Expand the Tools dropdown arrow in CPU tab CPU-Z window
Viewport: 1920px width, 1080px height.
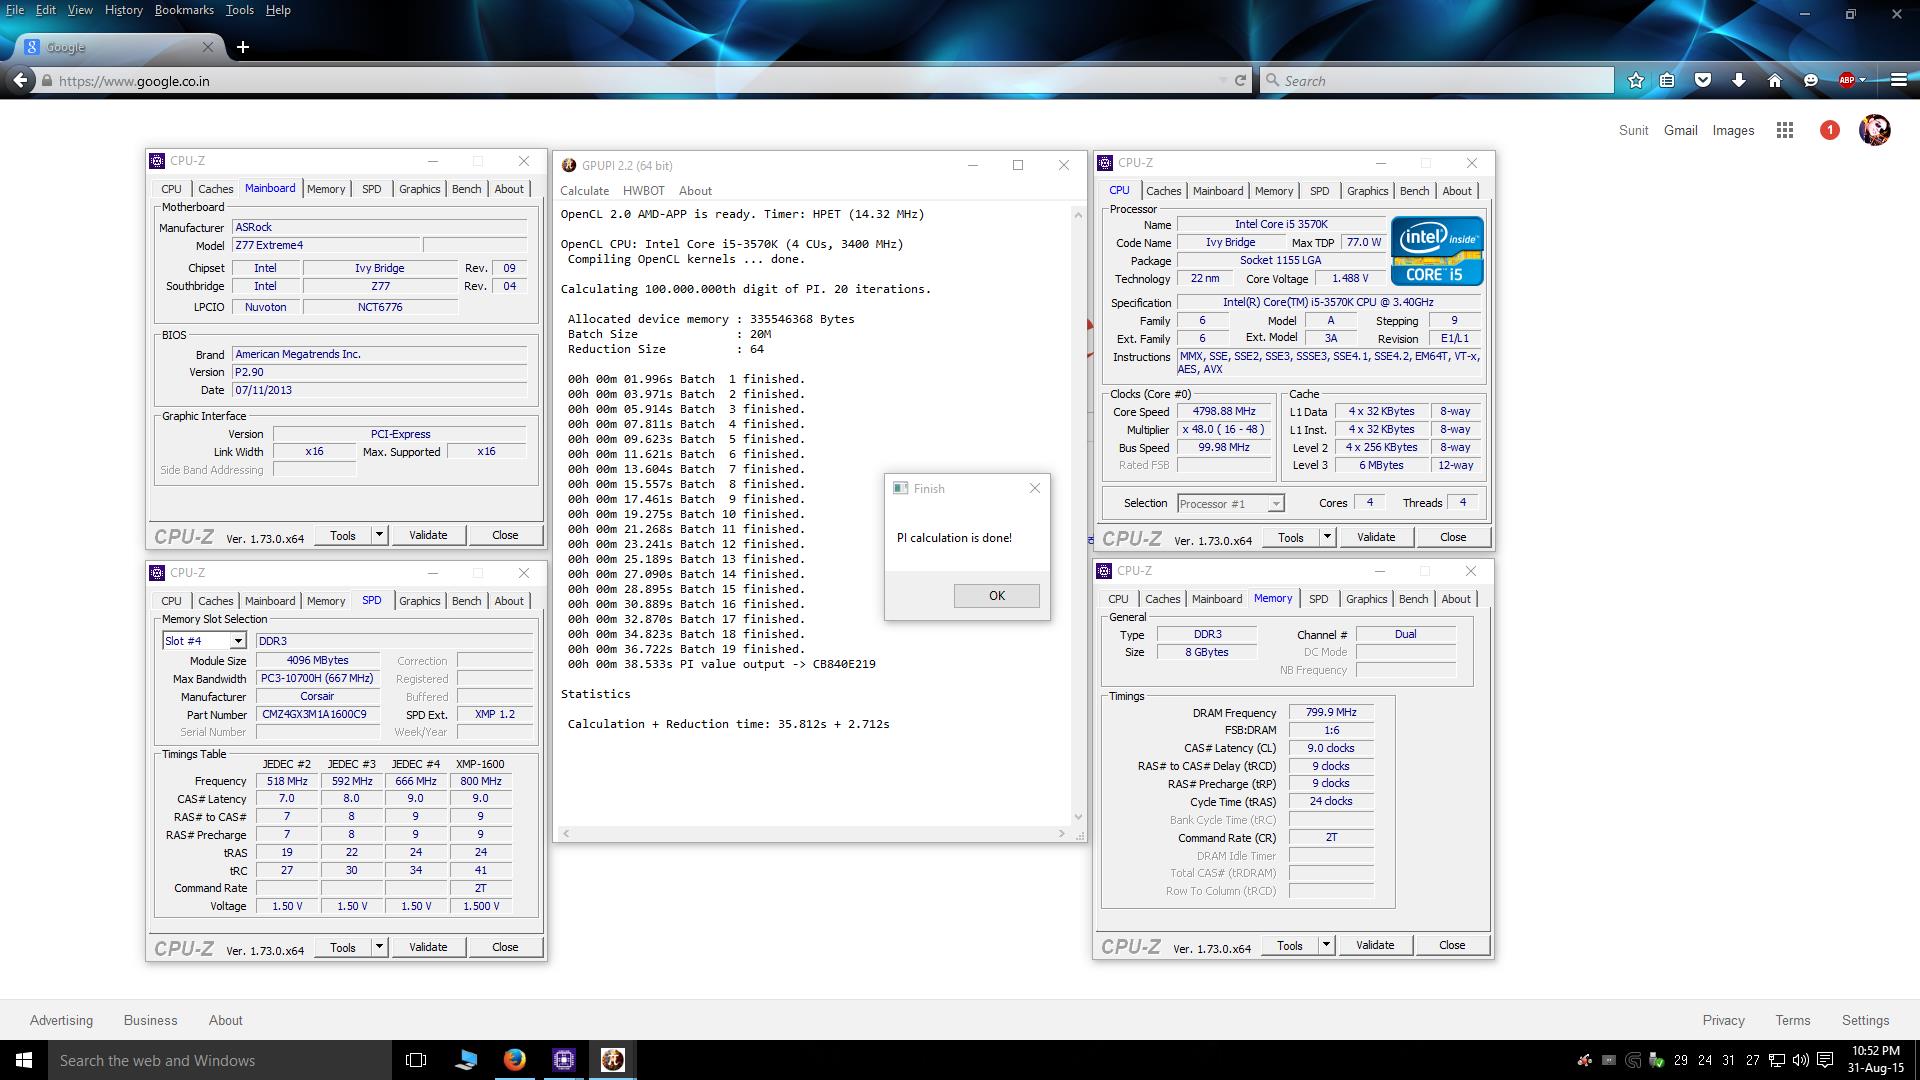[x=1327, y=537]
